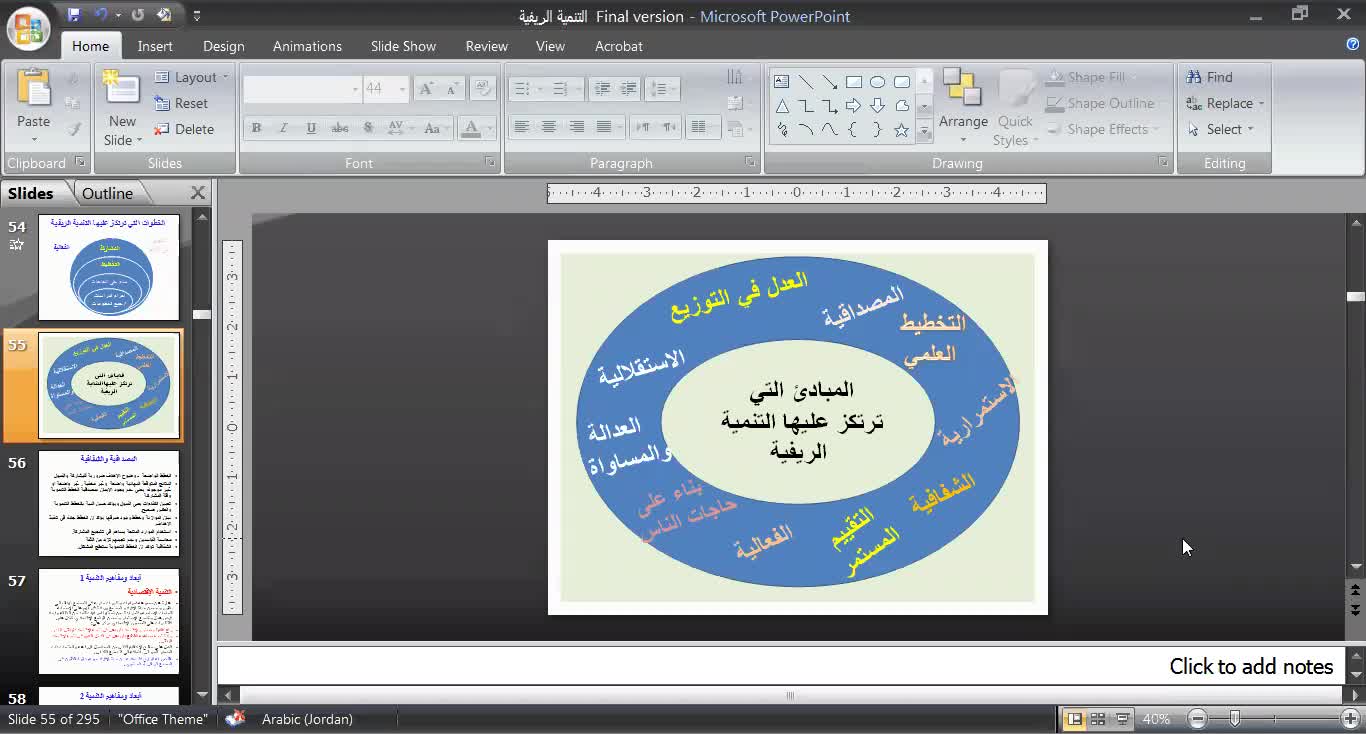This screenshot has width=1366, height=734.
Task: Start Slide Show from status bar
Action: 1122,718
